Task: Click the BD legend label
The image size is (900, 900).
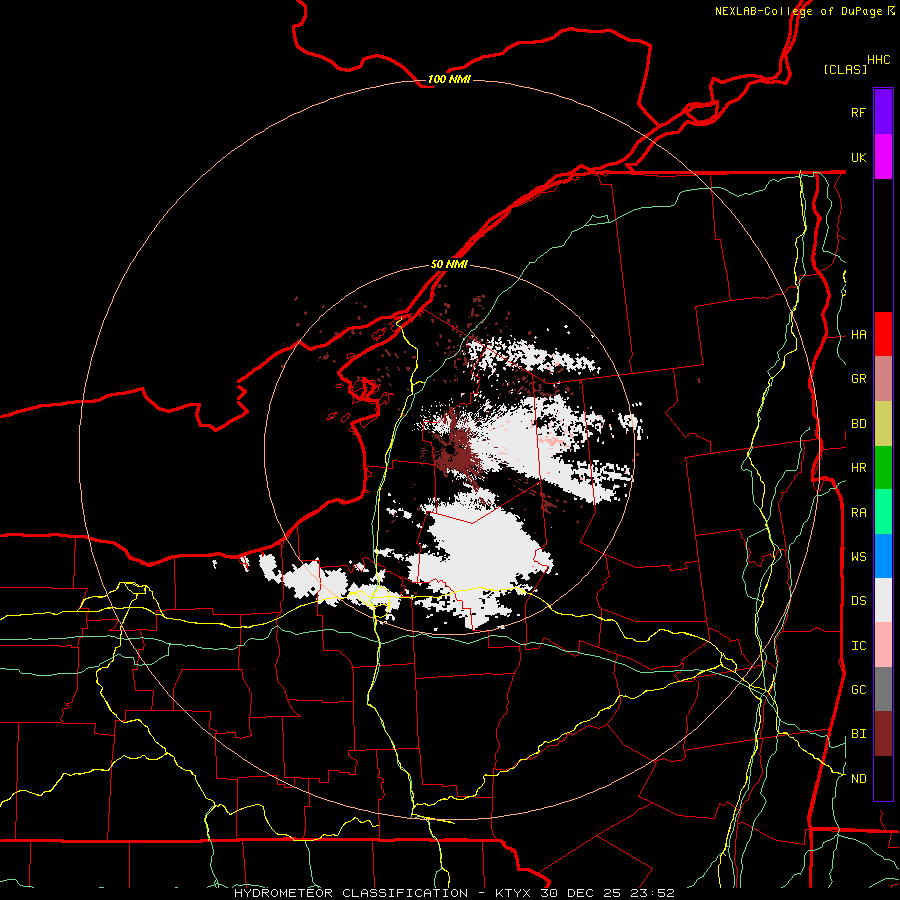Action: click(x=858, y=424)
